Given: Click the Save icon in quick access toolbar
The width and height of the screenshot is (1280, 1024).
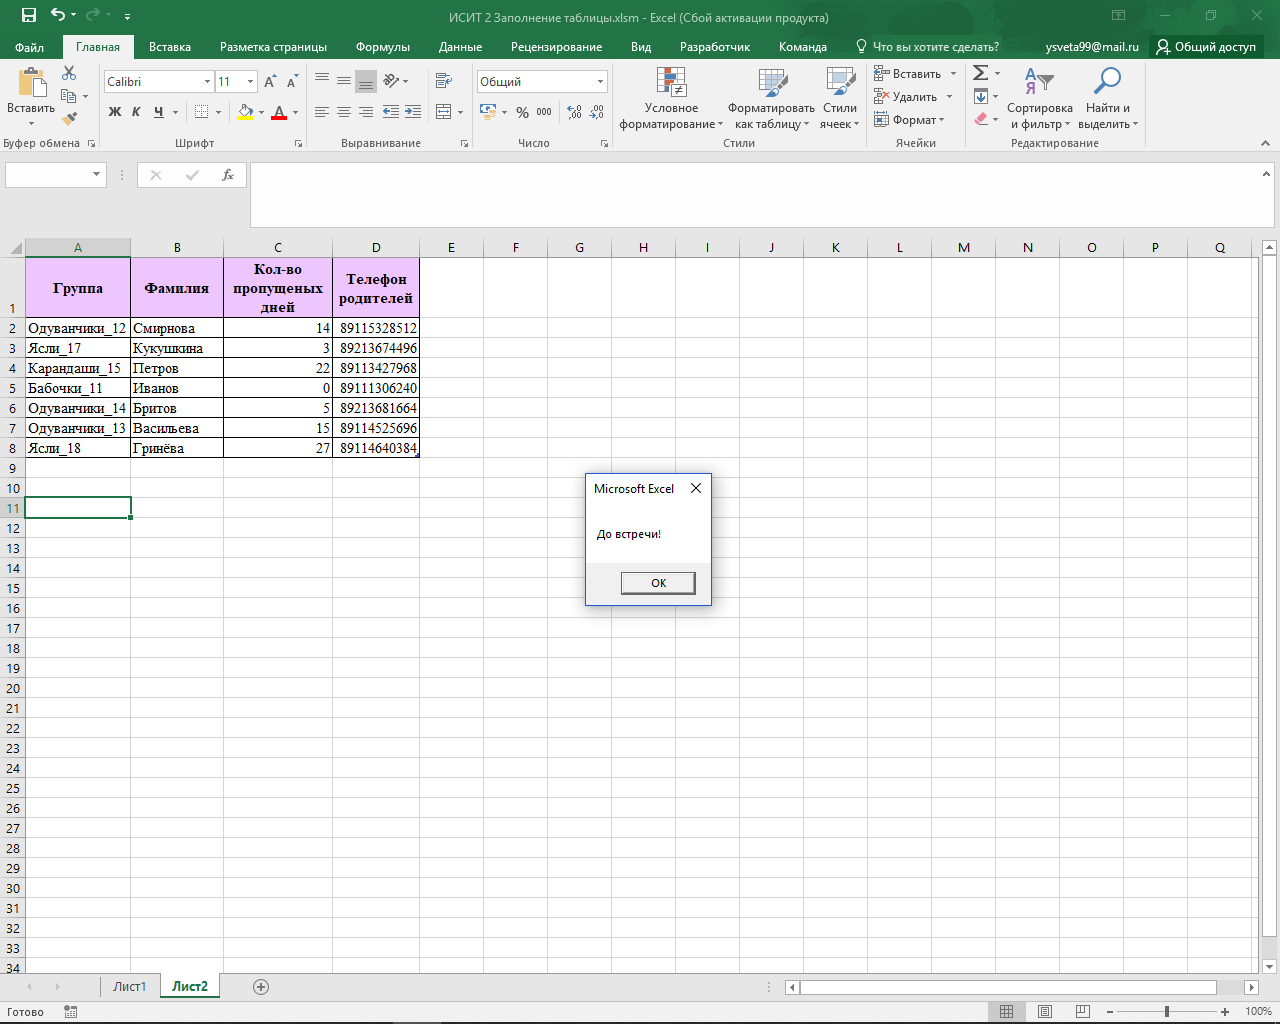Looking at the screenshot, I should click(x=29, y=15).
